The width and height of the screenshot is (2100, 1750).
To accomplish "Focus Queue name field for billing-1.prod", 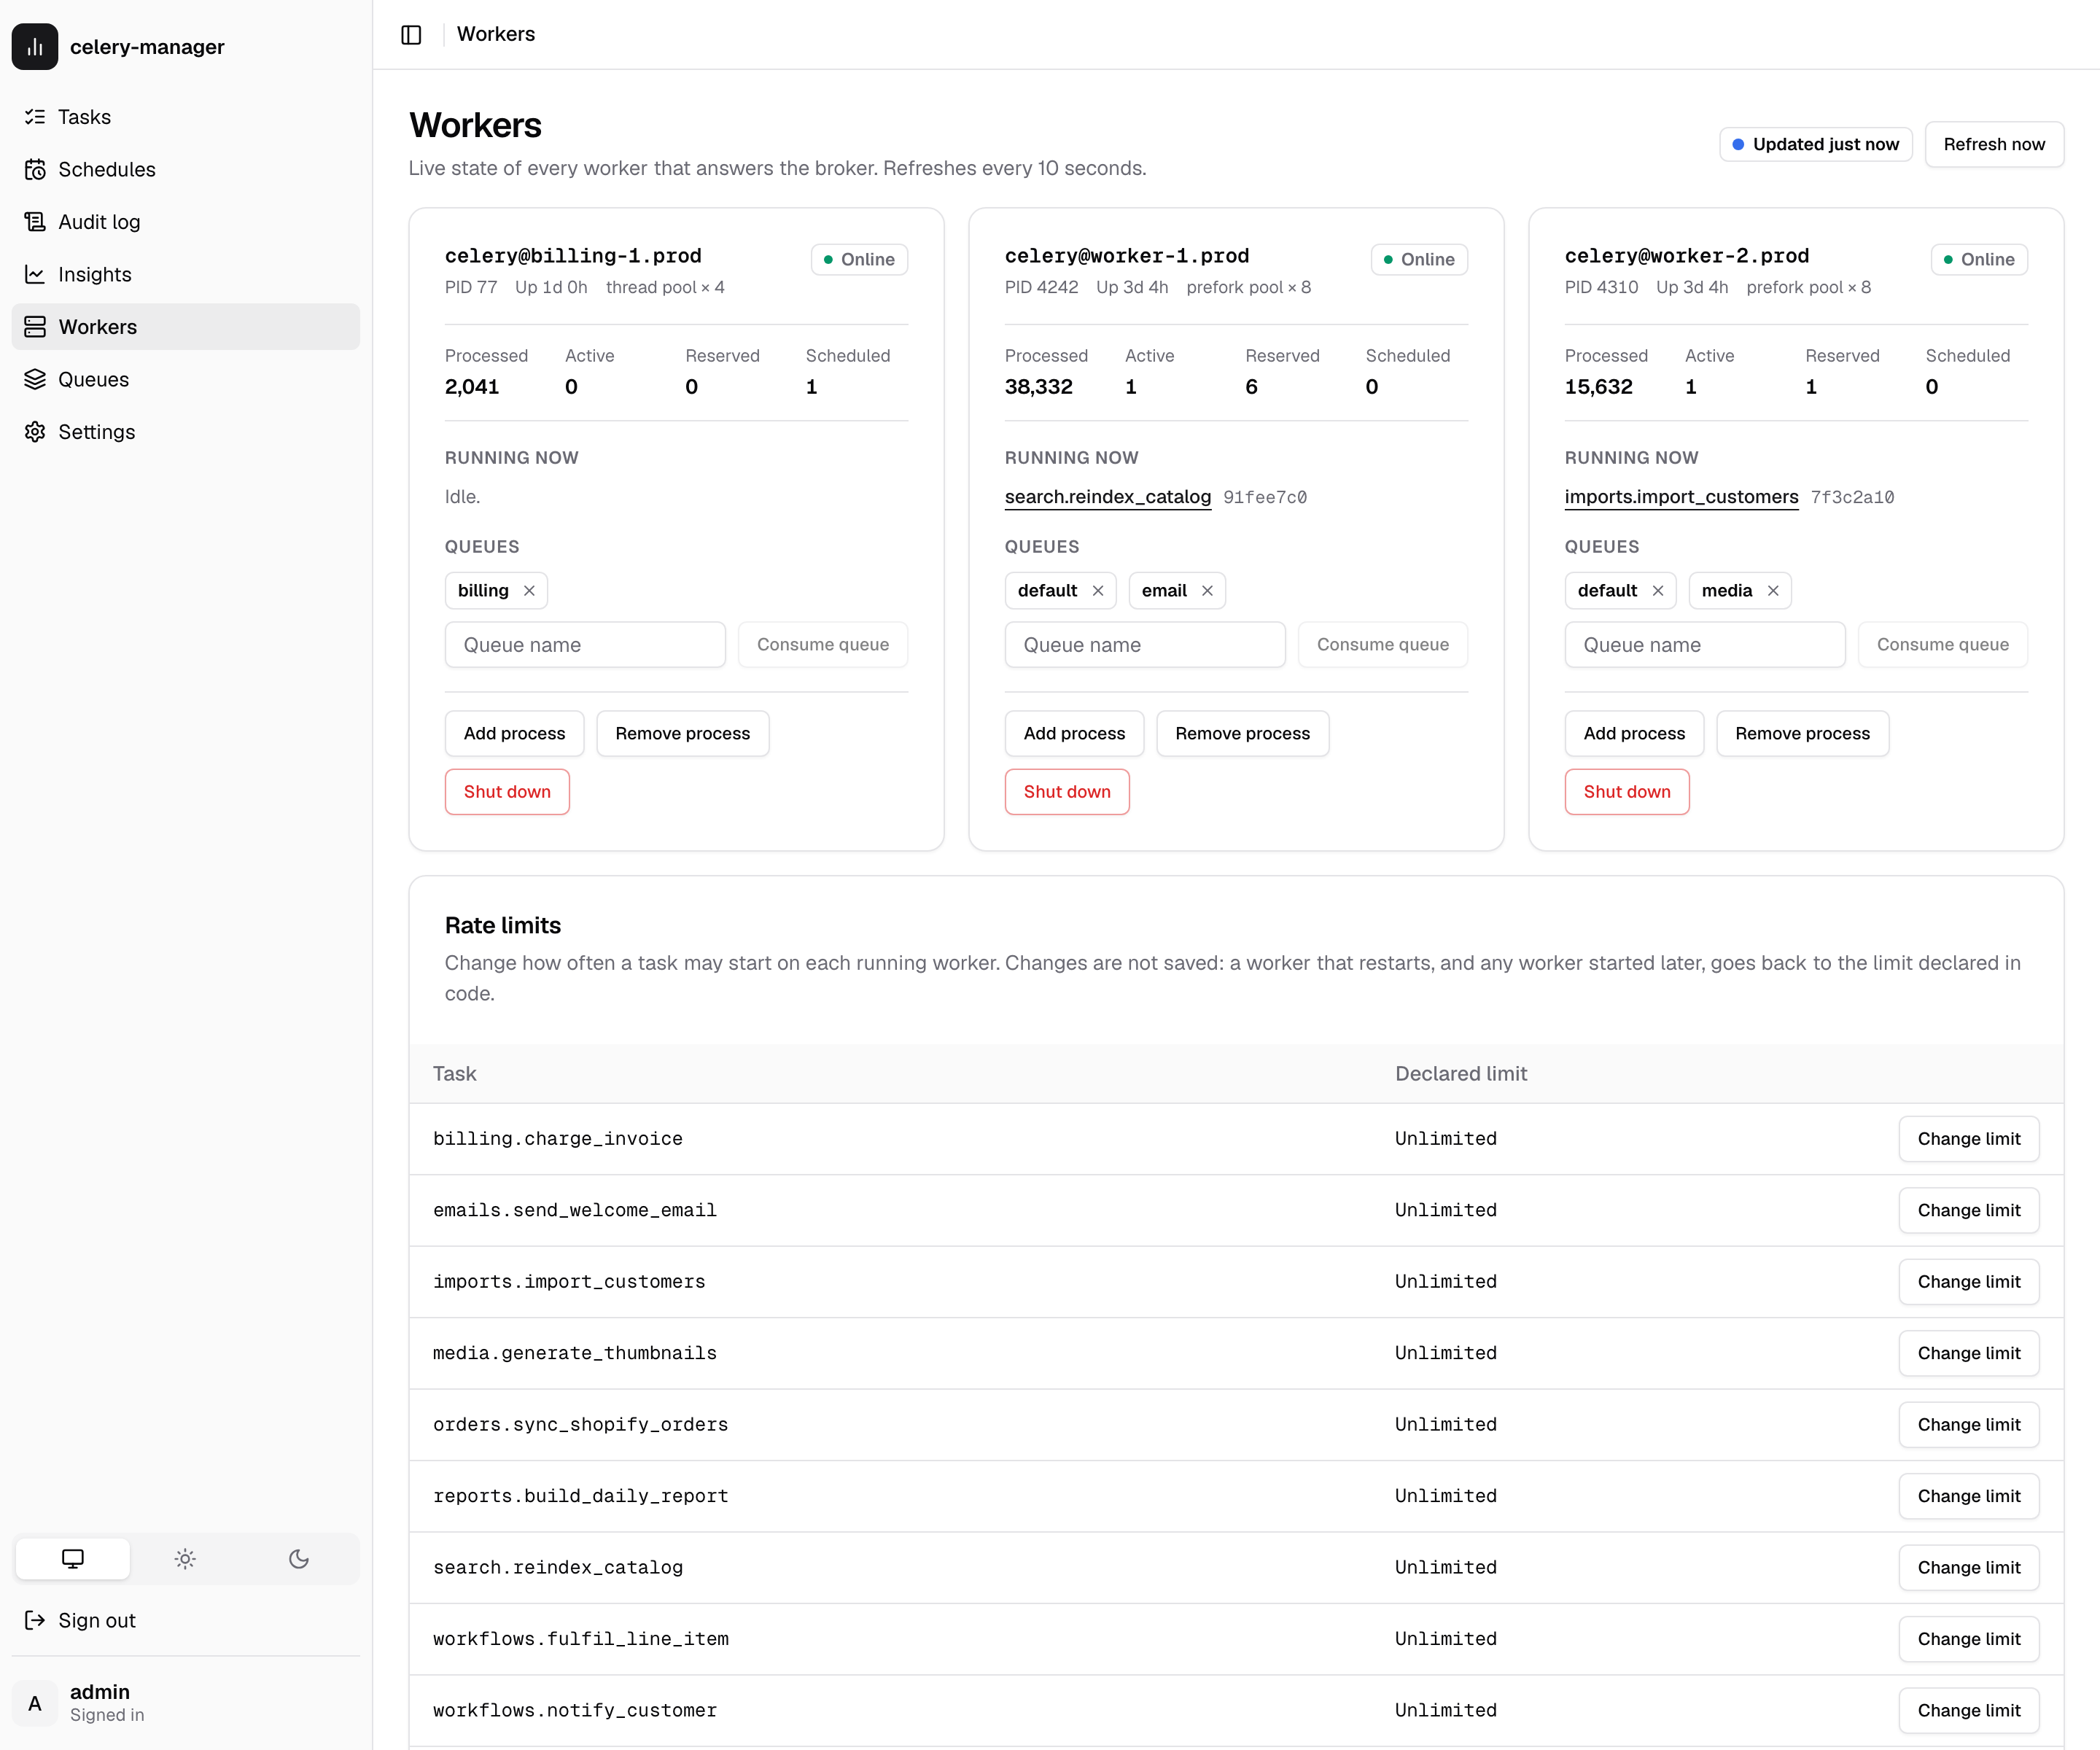I will 585,645.
